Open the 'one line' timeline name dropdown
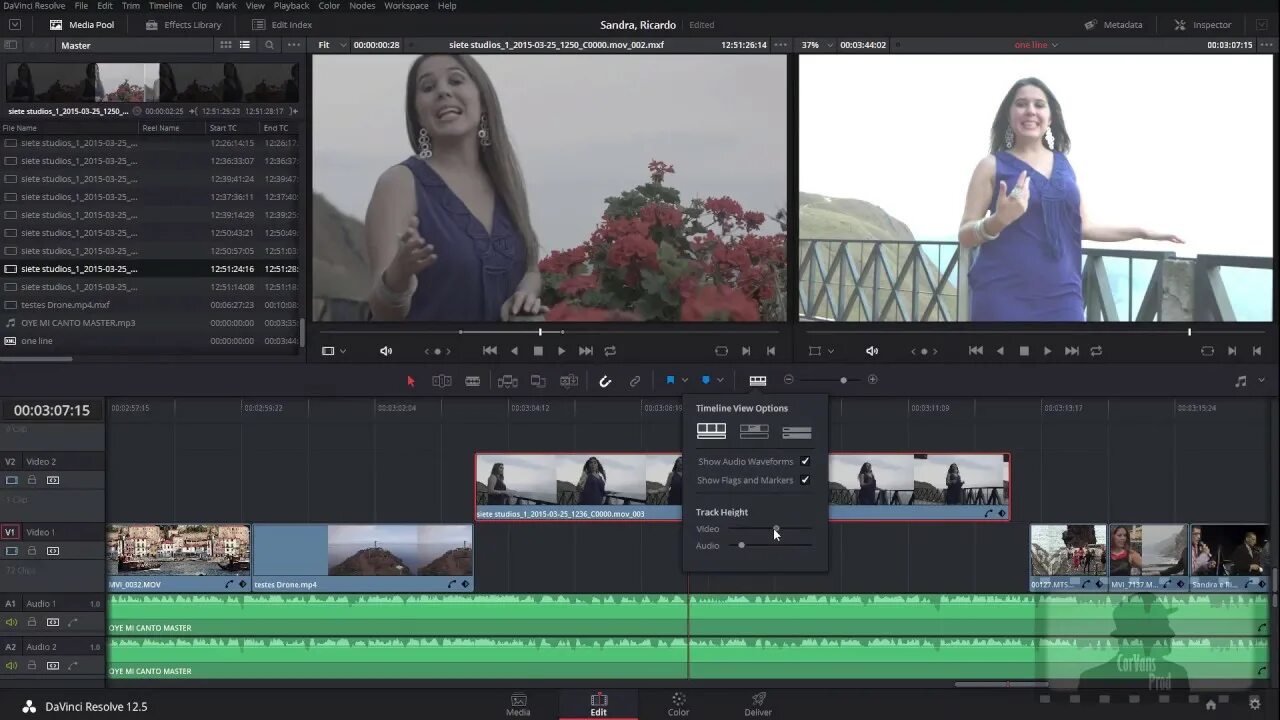The width and height of the screenshot is (1280, 720). (1036, 45)
